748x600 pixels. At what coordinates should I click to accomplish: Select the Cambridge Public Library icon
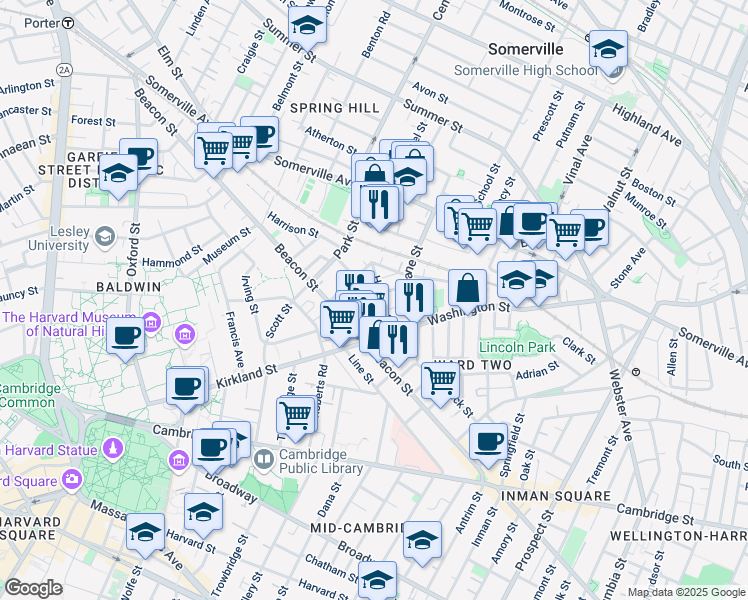pyautogui.click(x=263, y=460)
